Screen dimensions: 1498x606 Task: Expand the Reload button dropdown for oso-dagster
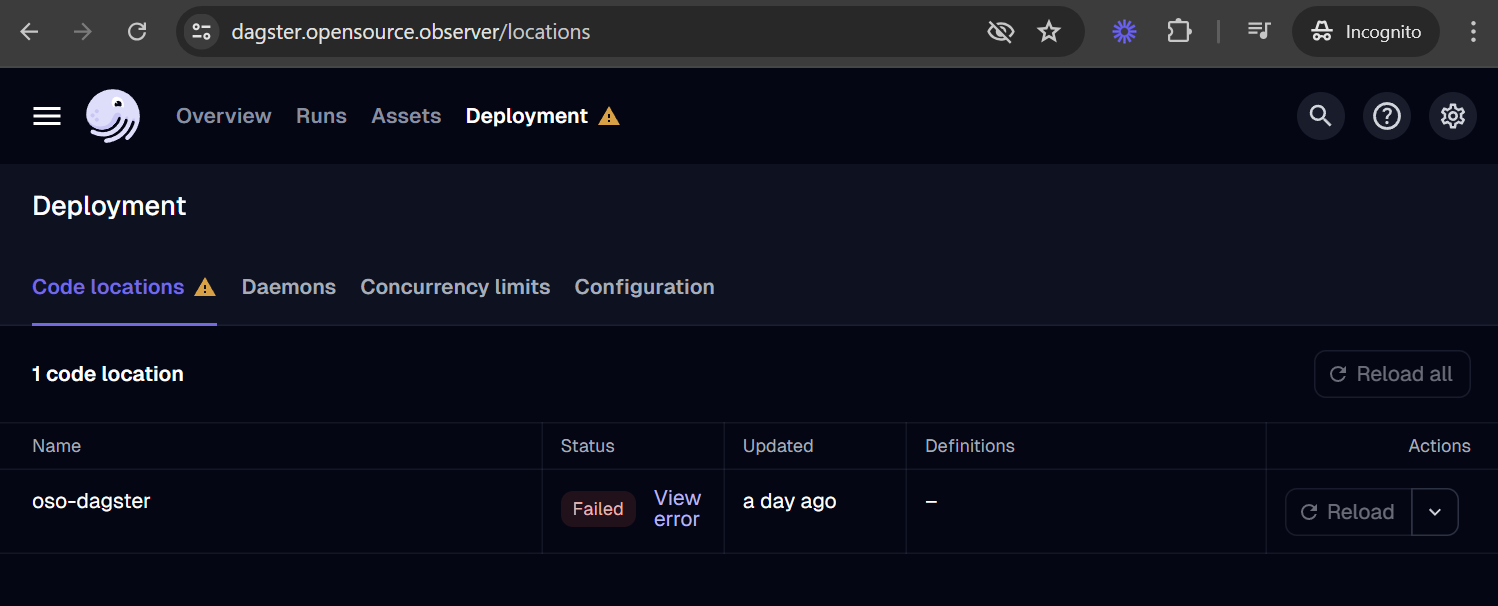click(x=1435, y=511)
